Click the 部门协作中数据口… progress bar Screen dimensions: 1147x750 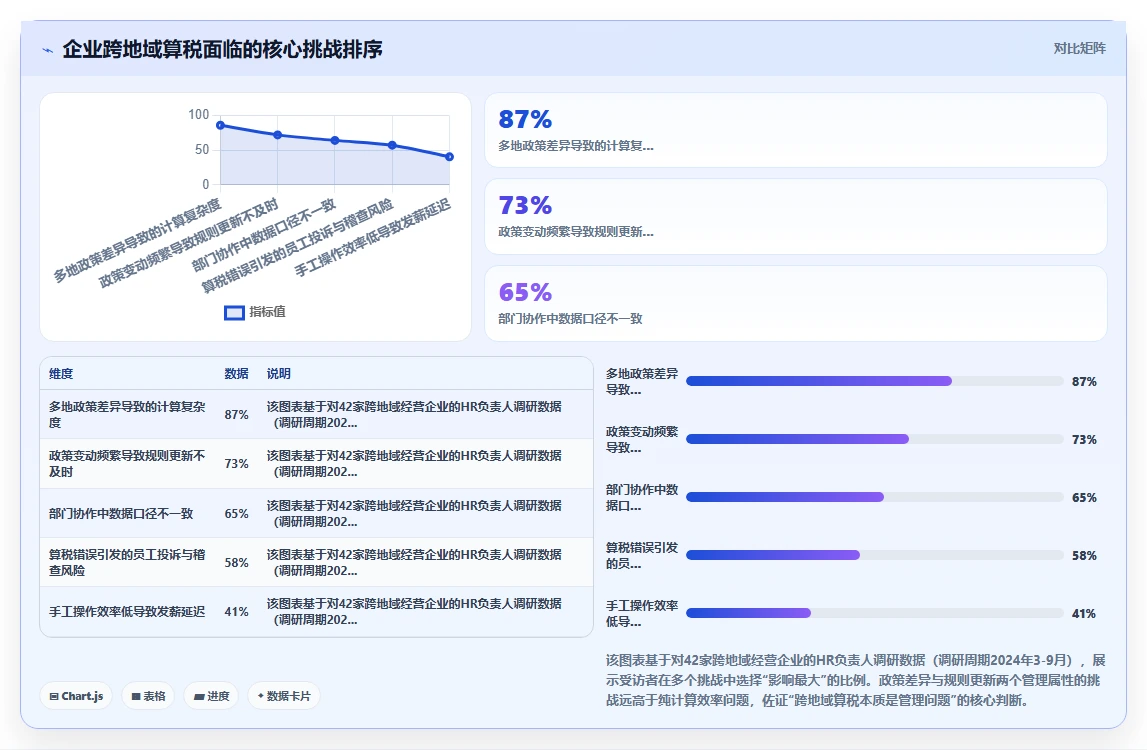click(874, 497)
